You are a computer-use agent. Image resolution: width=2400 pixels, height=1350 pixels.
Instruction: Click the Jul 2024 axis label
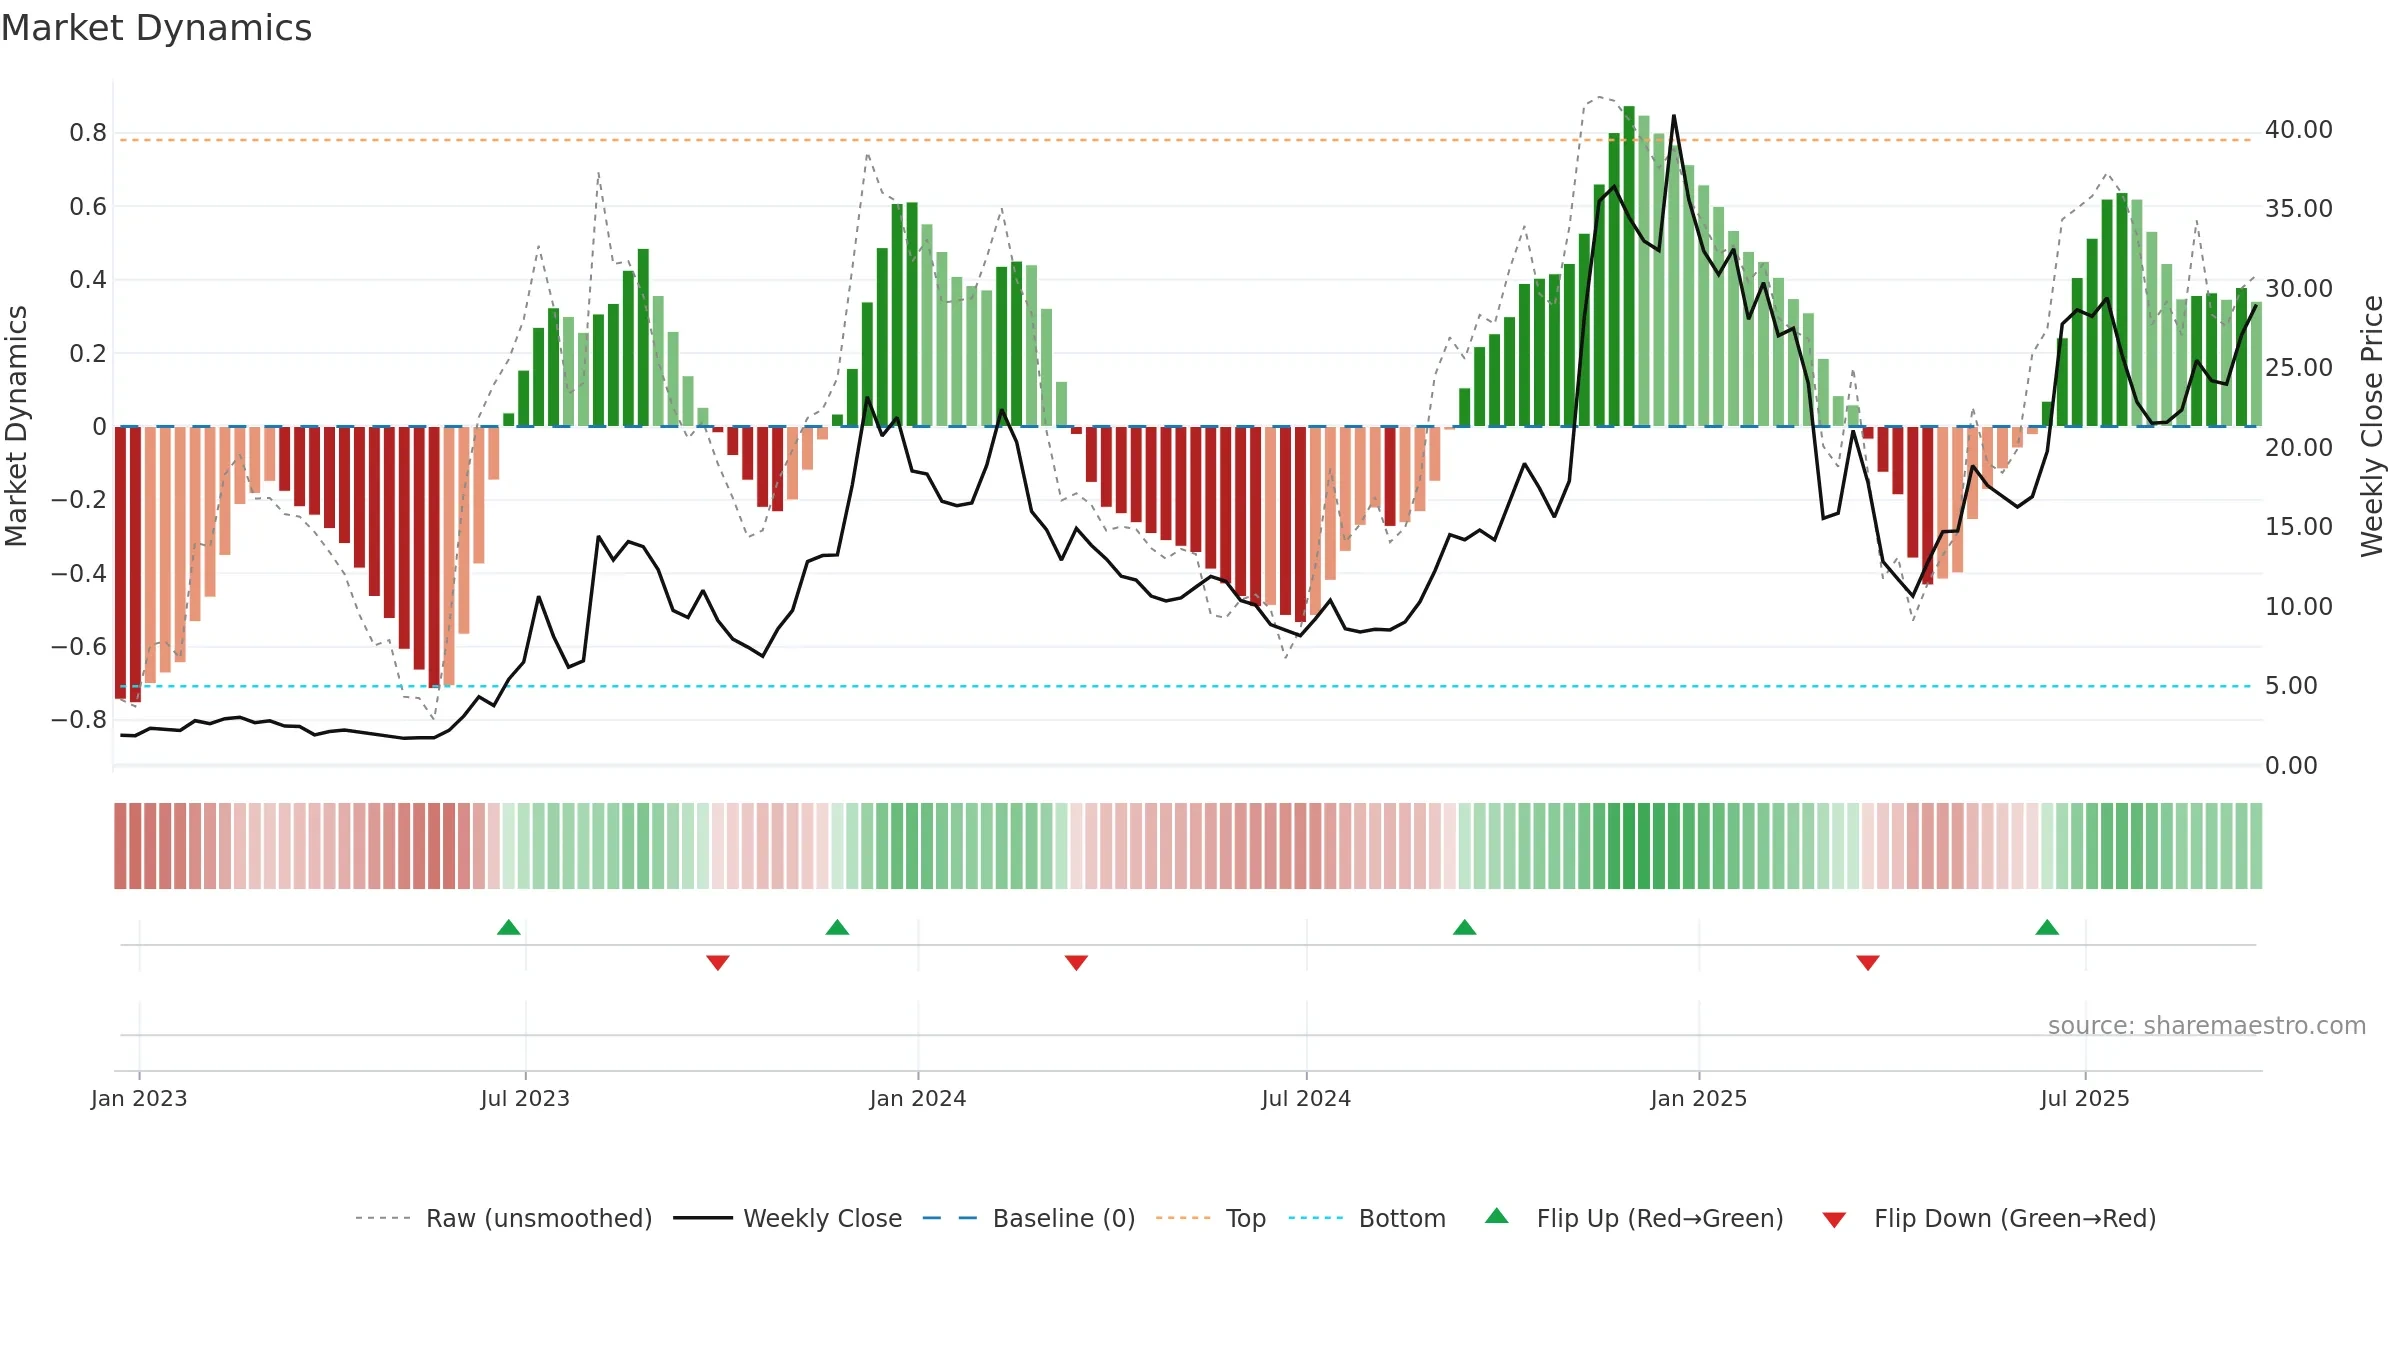[x=1306, y=1098]
